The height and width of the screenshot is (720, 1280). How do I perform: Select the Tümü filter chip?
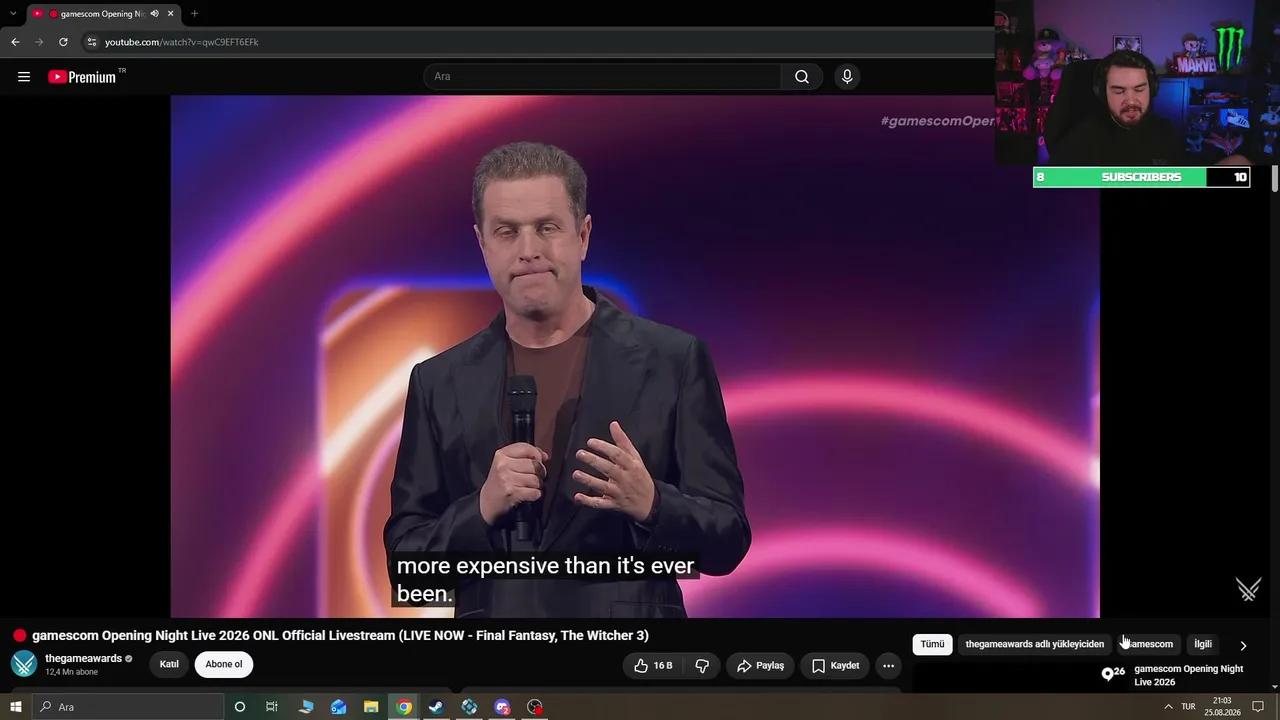coord(932,644)
